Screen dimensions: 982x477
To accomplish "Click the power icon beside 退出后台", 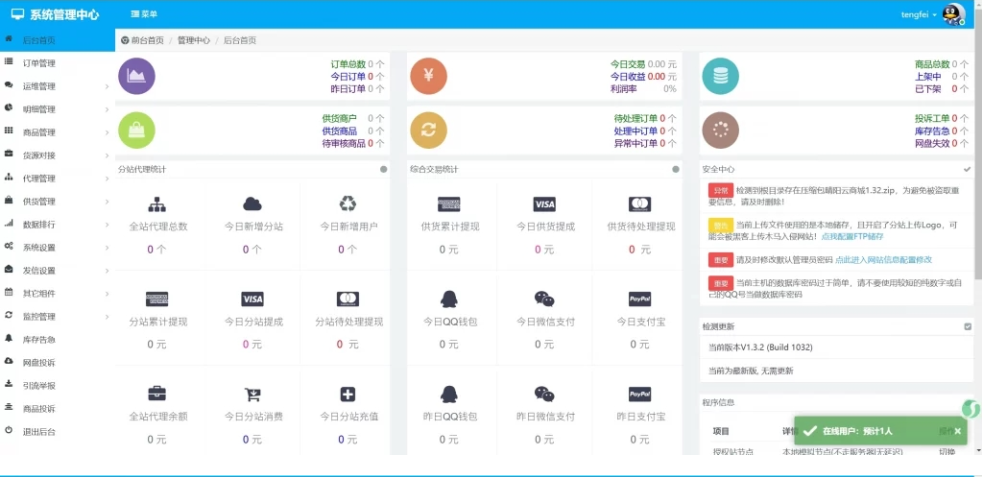I will point(9,431).
